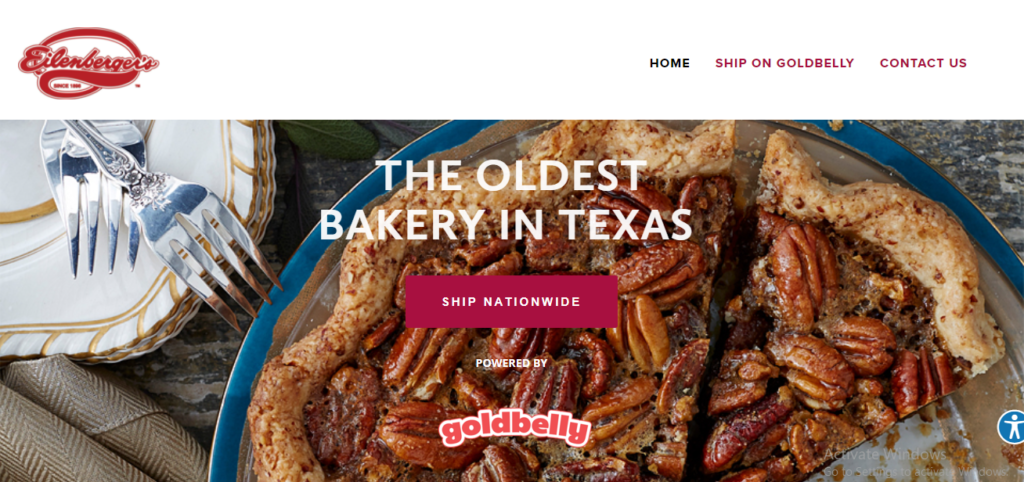Viewport: 1024px width, 482px height.
Task: Click the Eilenberger's red logo
Action: (x=89, y=63)
